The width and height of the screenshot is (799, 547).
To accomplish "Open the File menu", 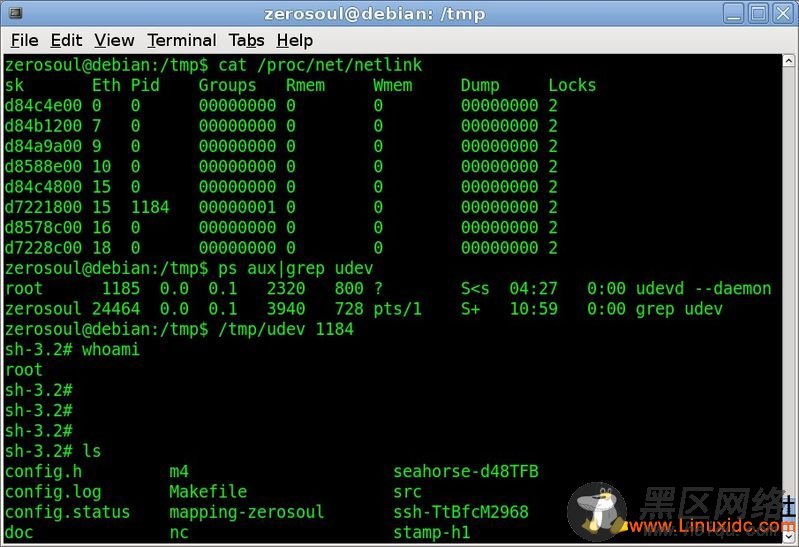I will (24, 40).
